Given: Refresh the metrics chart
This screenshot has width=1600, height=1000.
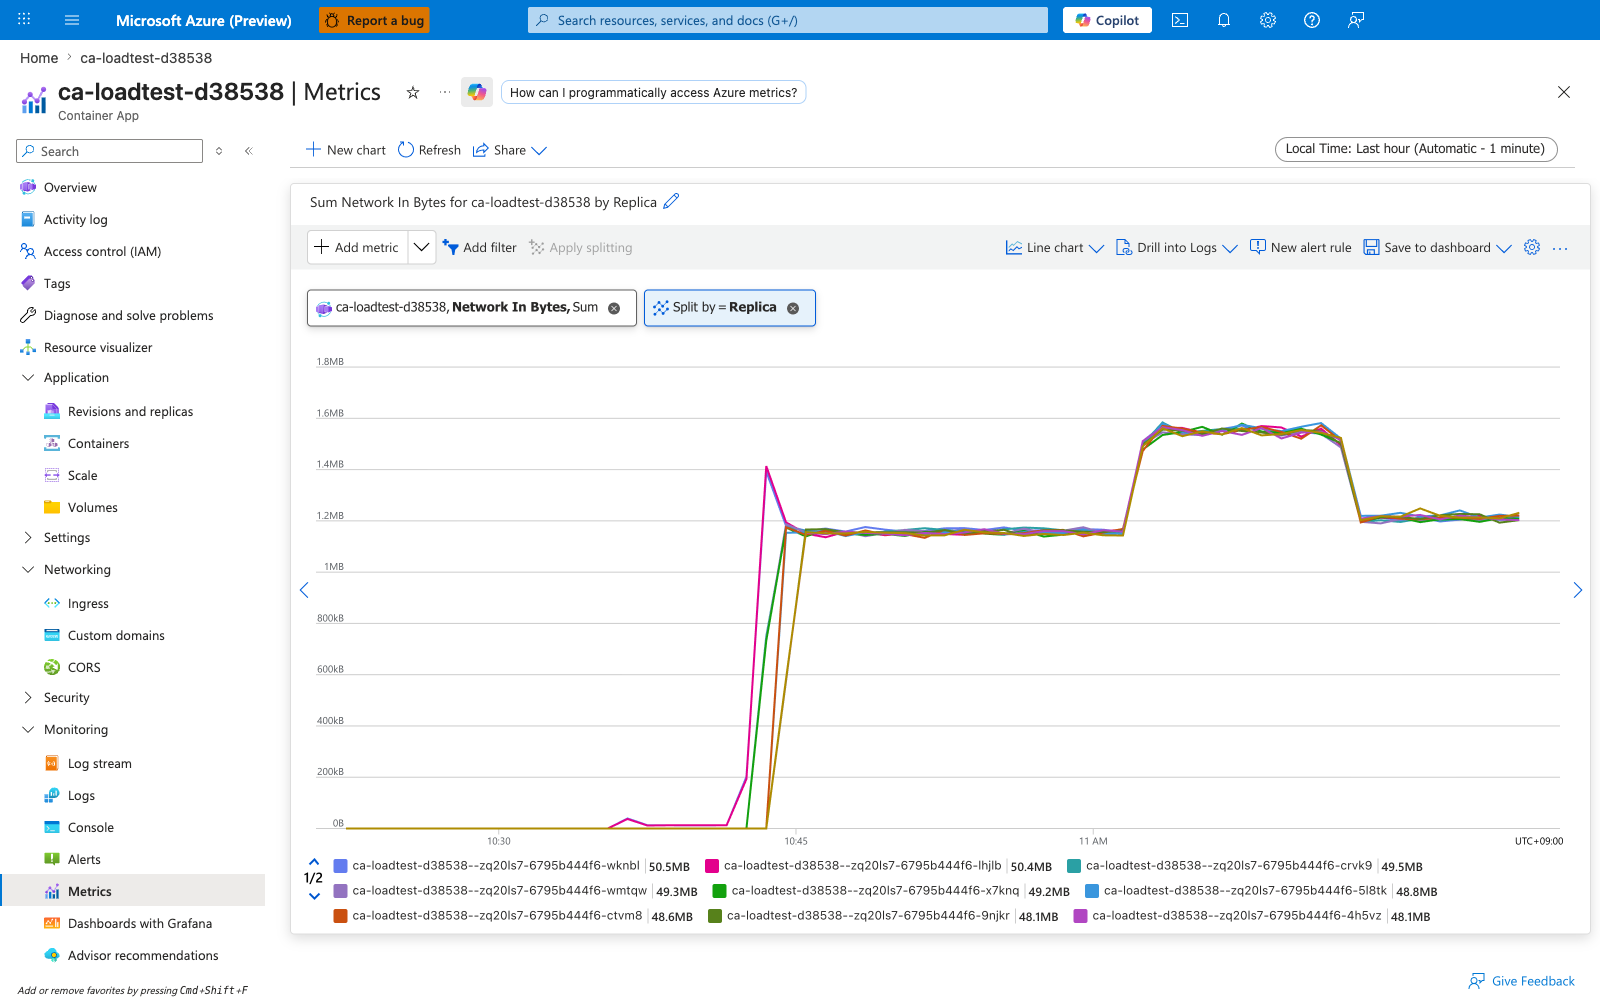Looking at the screenshot, I should tap(429, 150).
